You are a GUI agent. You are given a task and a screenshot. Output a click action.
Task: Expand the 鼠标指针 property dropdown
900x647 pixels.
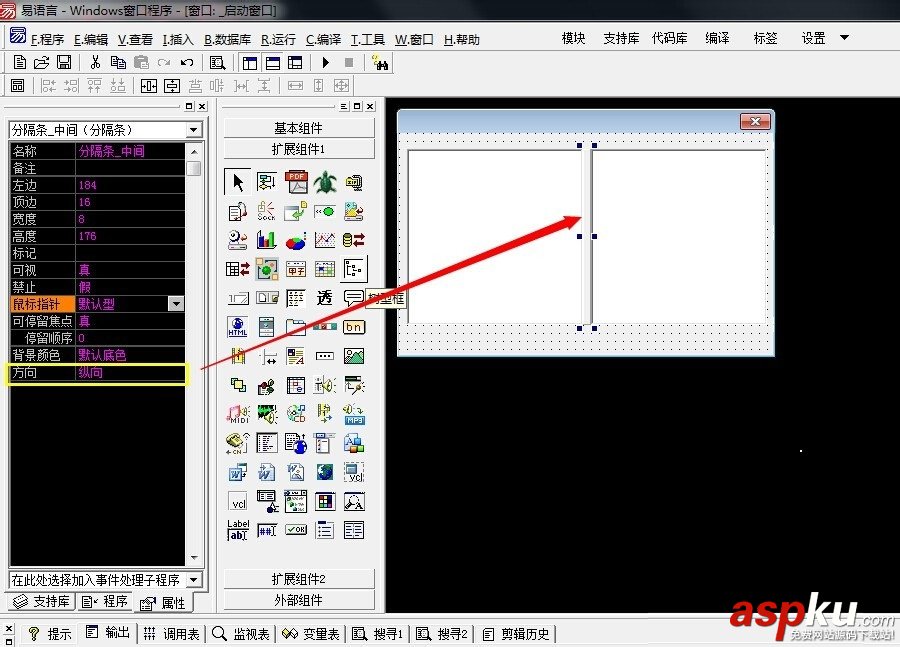(x=176, y=304)
